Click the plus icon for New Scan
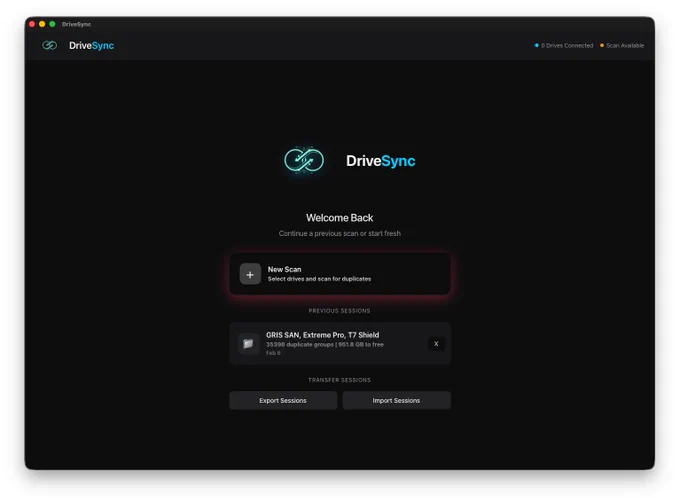 pyautogui.click(x=250, y=274)
